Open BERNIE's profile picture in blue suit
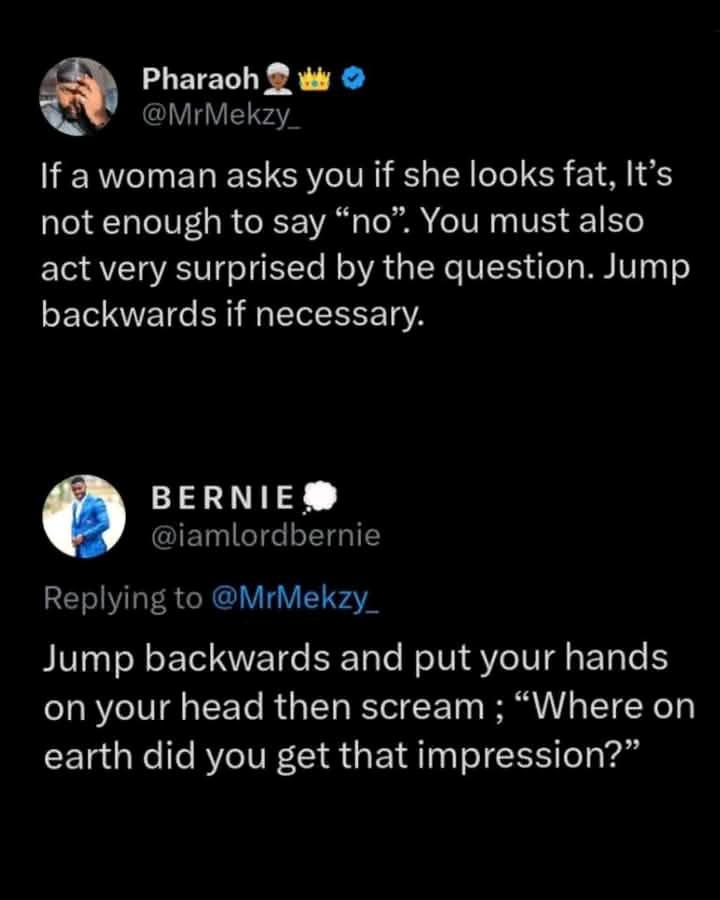Screen dimensions: 720x900 (84, 517)
